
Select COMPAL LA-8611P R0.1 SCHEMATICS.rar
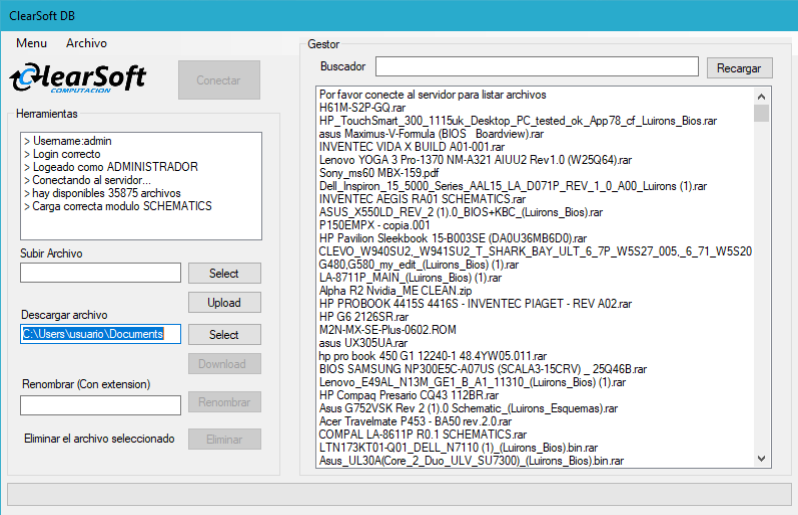423,435
